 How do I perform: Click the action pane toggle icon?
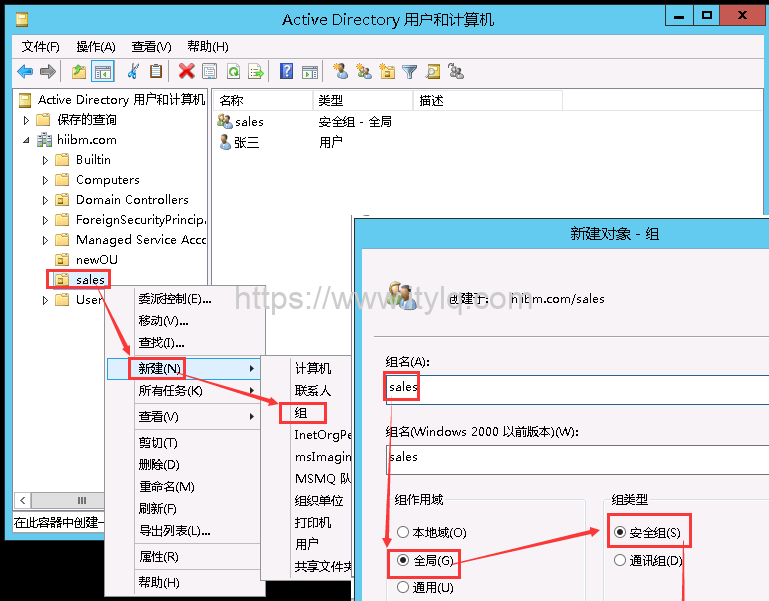[310, 72]
